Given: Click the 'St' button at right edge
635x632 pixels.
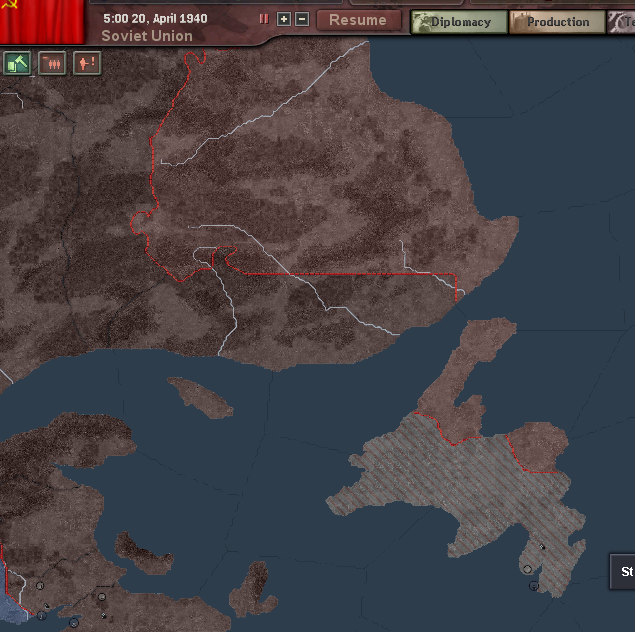Looking at the screenshot, I should [624, 572].
